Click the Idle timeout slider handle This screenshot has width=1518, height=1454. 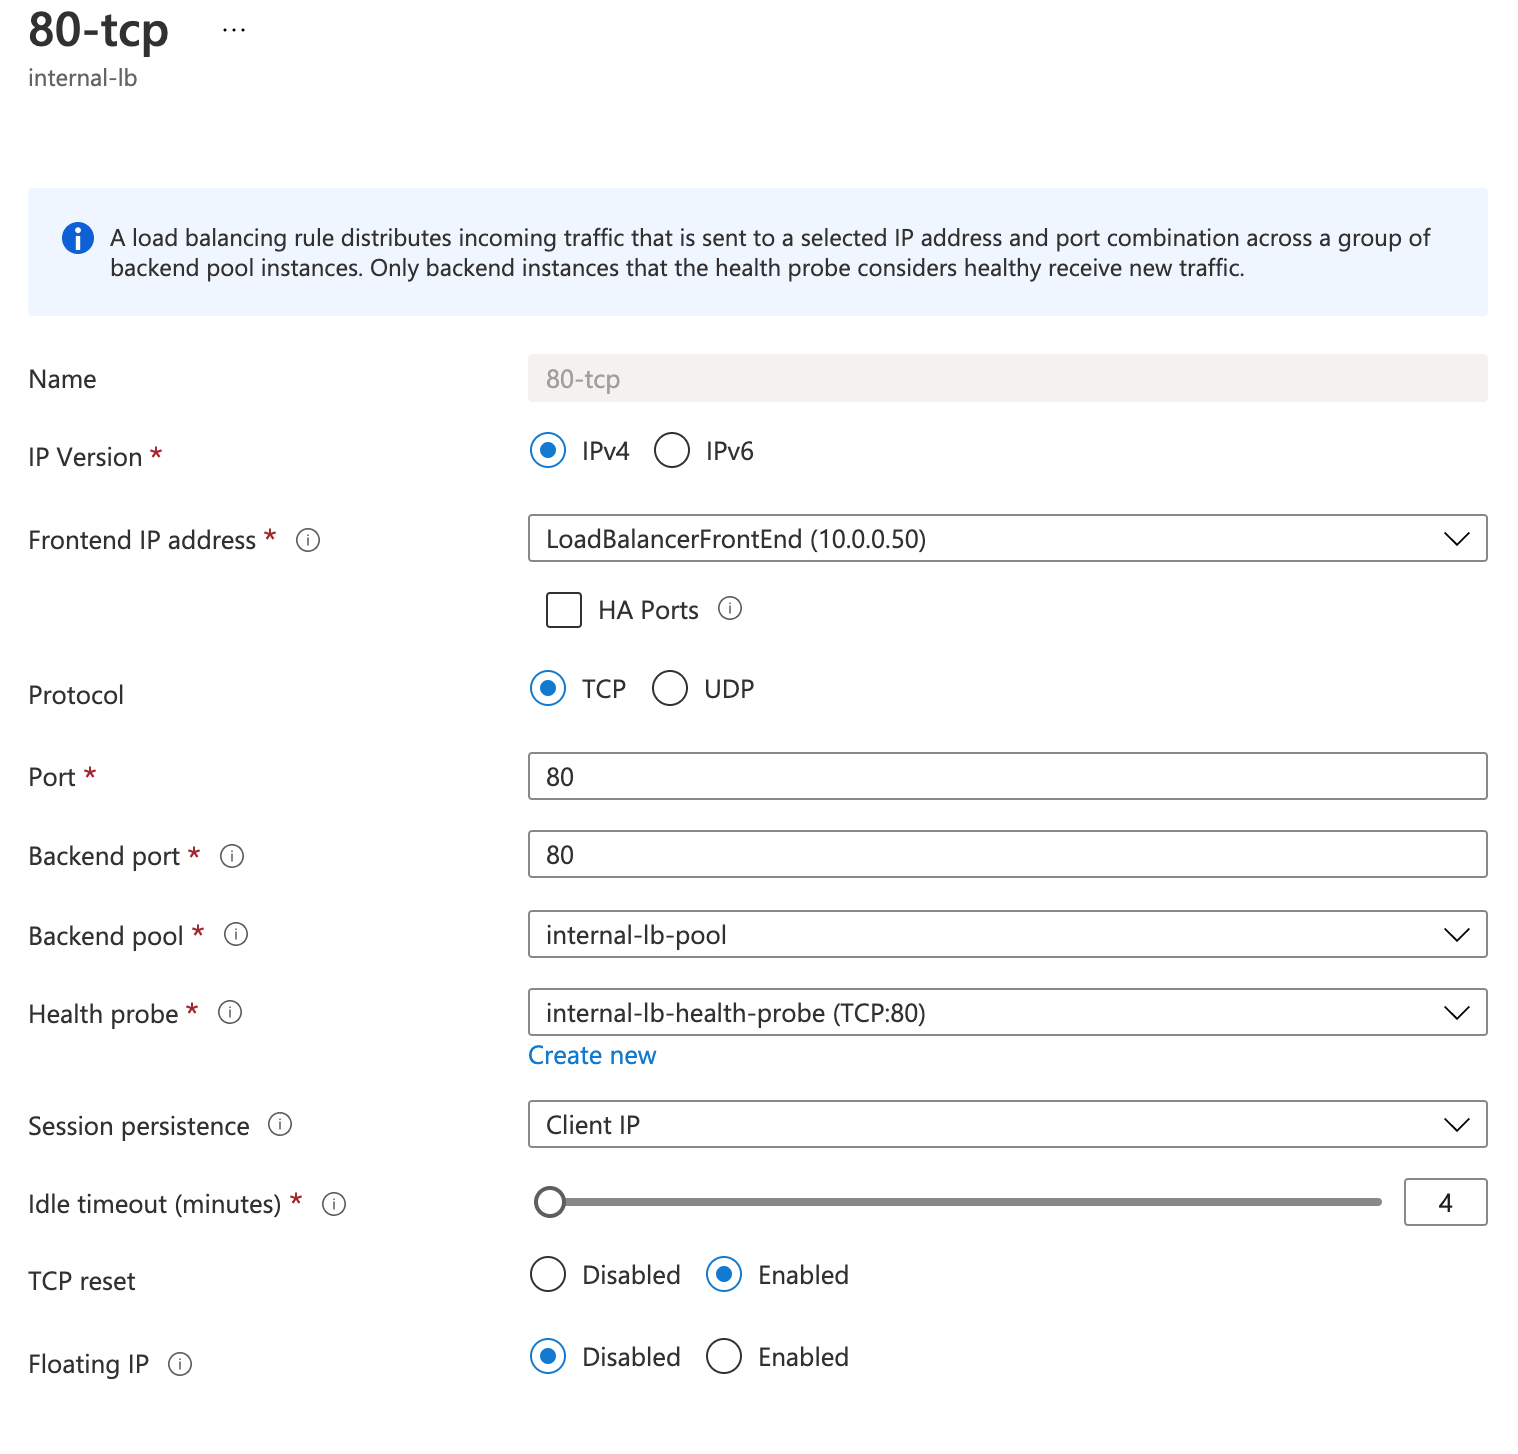(x=550, y=1202)
